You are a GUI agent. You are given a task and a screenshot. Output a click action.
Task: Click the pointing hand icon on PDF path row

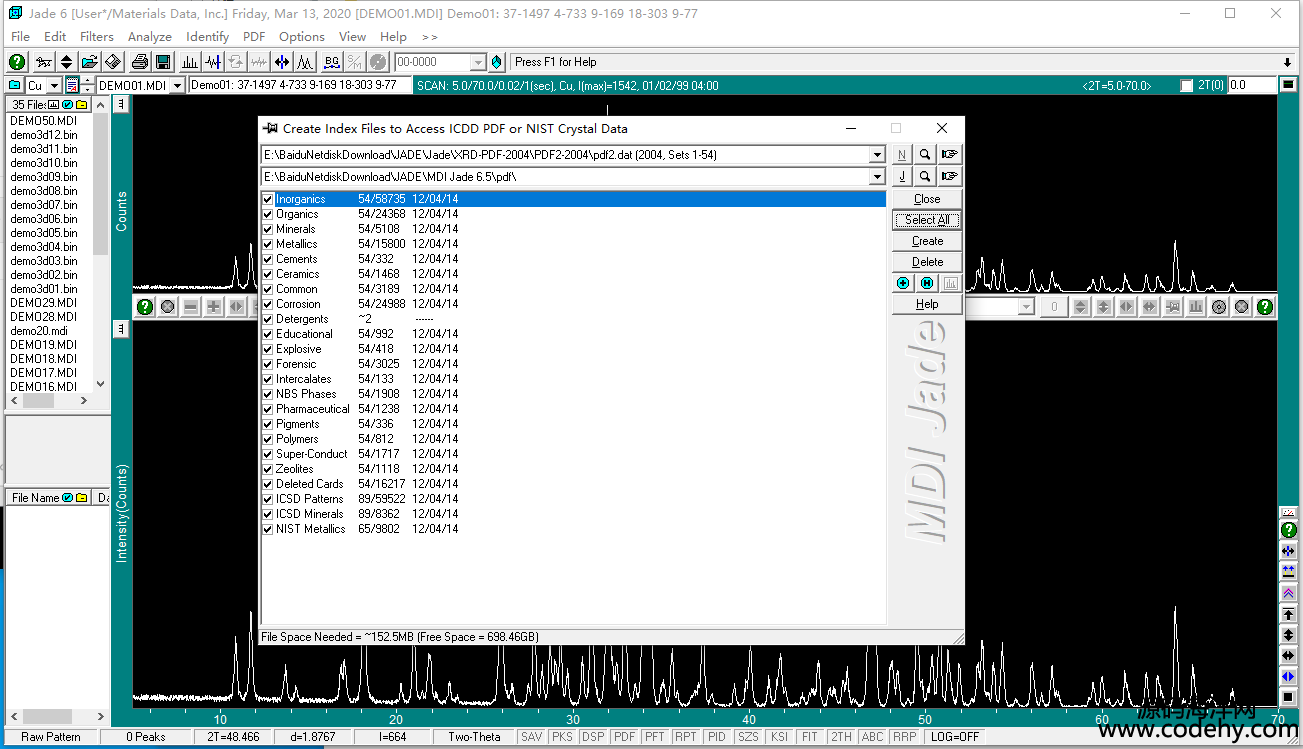950,155
